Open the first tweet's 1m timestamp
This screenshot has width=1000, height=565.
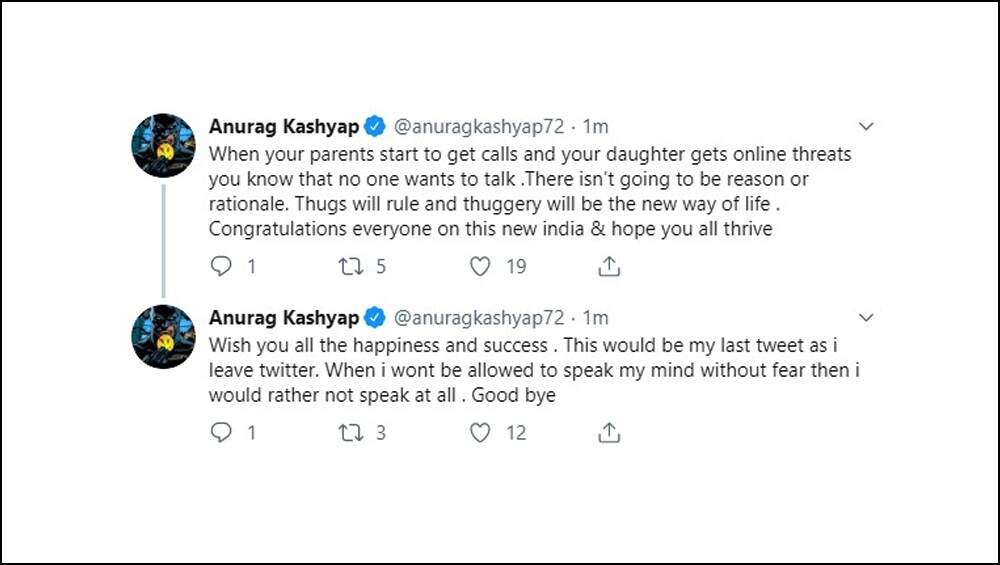click(x=596, y=126)
